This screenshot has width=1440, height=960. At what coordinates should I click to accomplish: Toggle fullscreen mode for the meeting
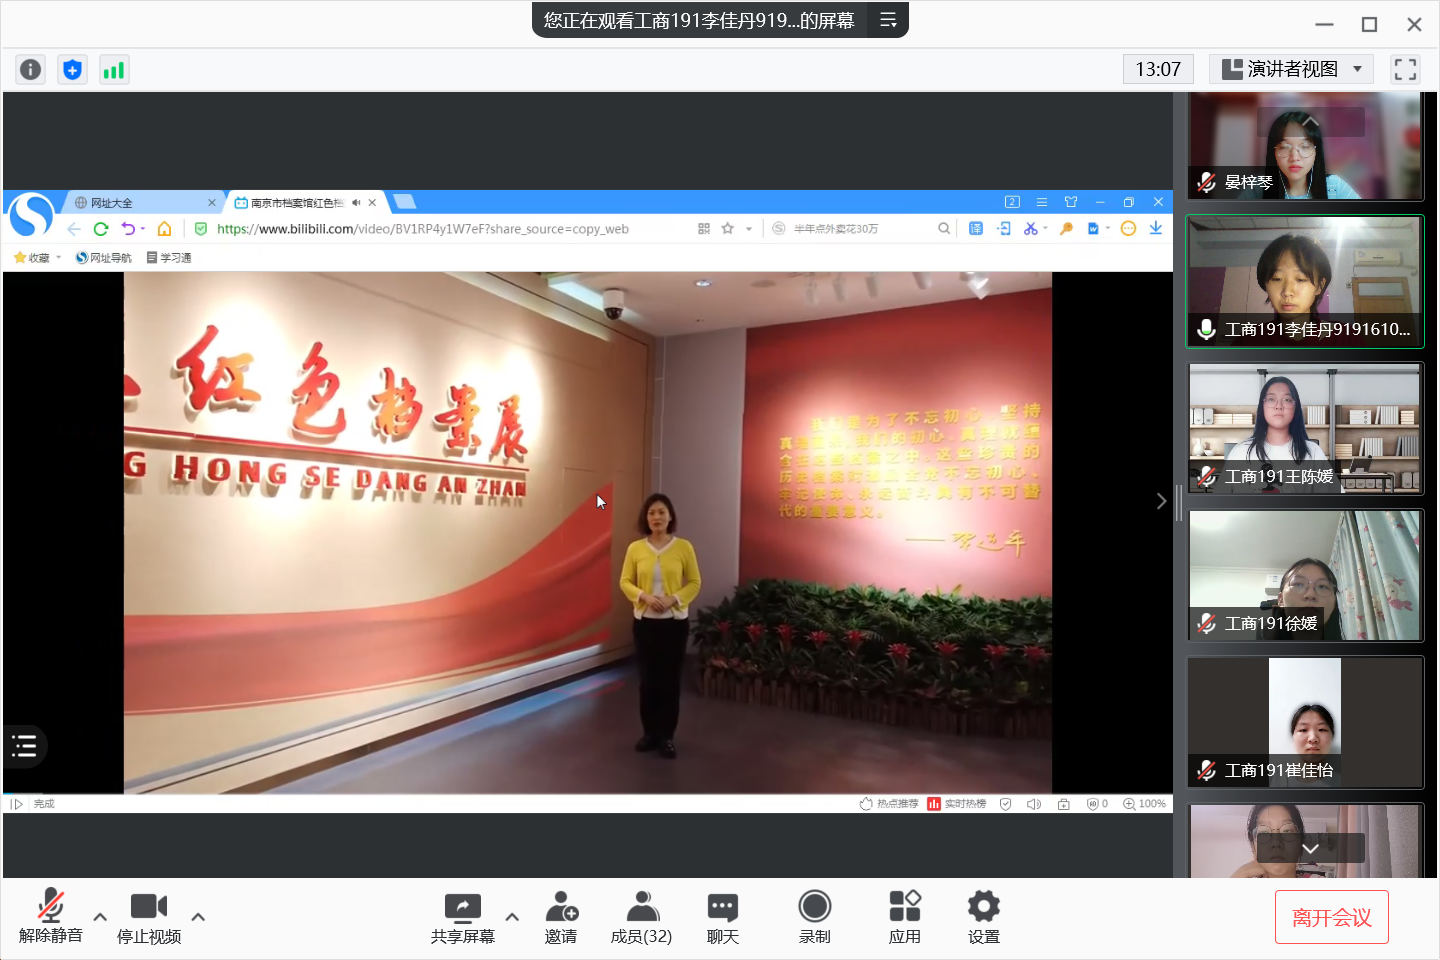[x=1405, y=69]
